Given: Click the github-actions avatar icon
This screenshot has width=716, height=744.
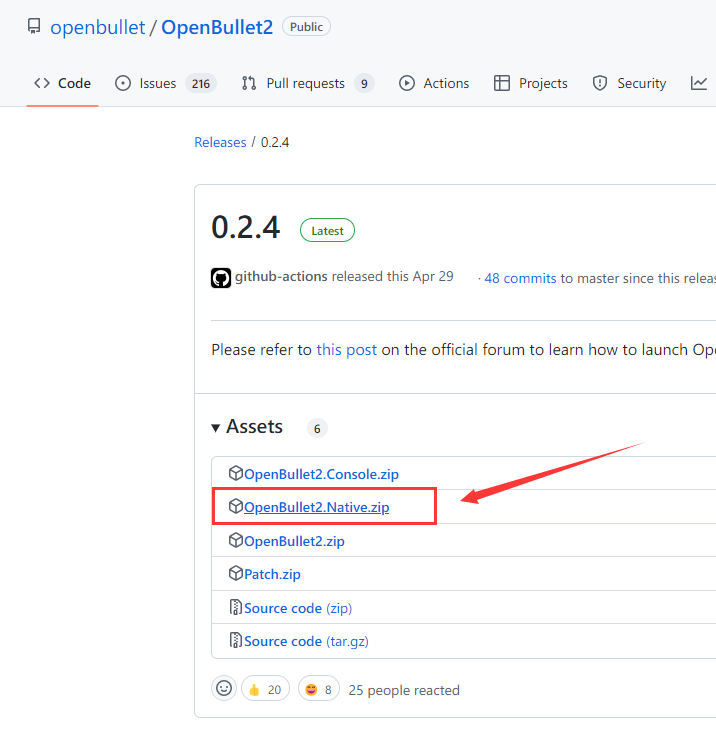Looking at the screenshot, I should [x=221, y=278].
